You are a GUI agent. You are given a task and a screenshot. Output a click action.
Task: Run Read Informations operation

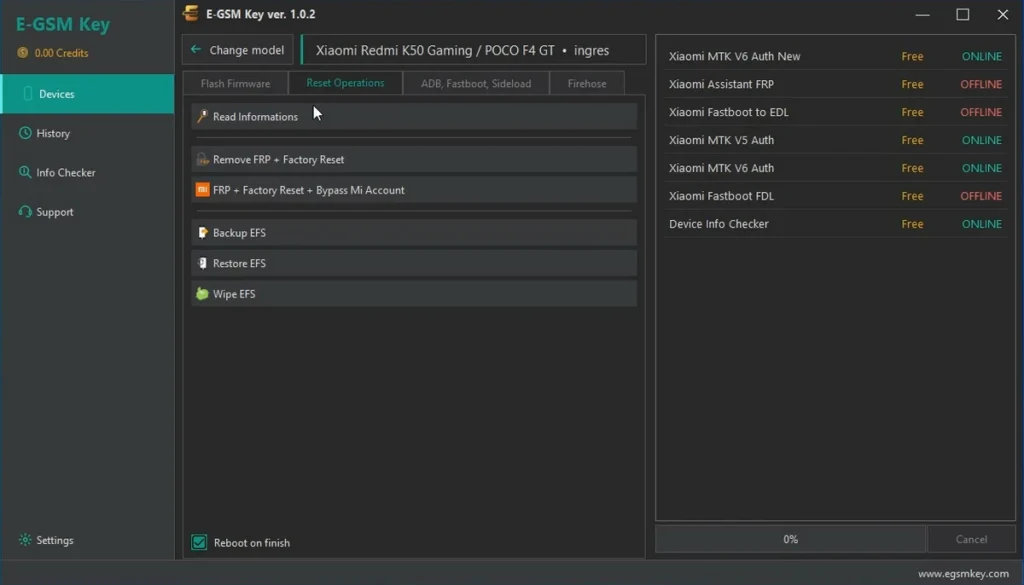(x=414, y=116)
